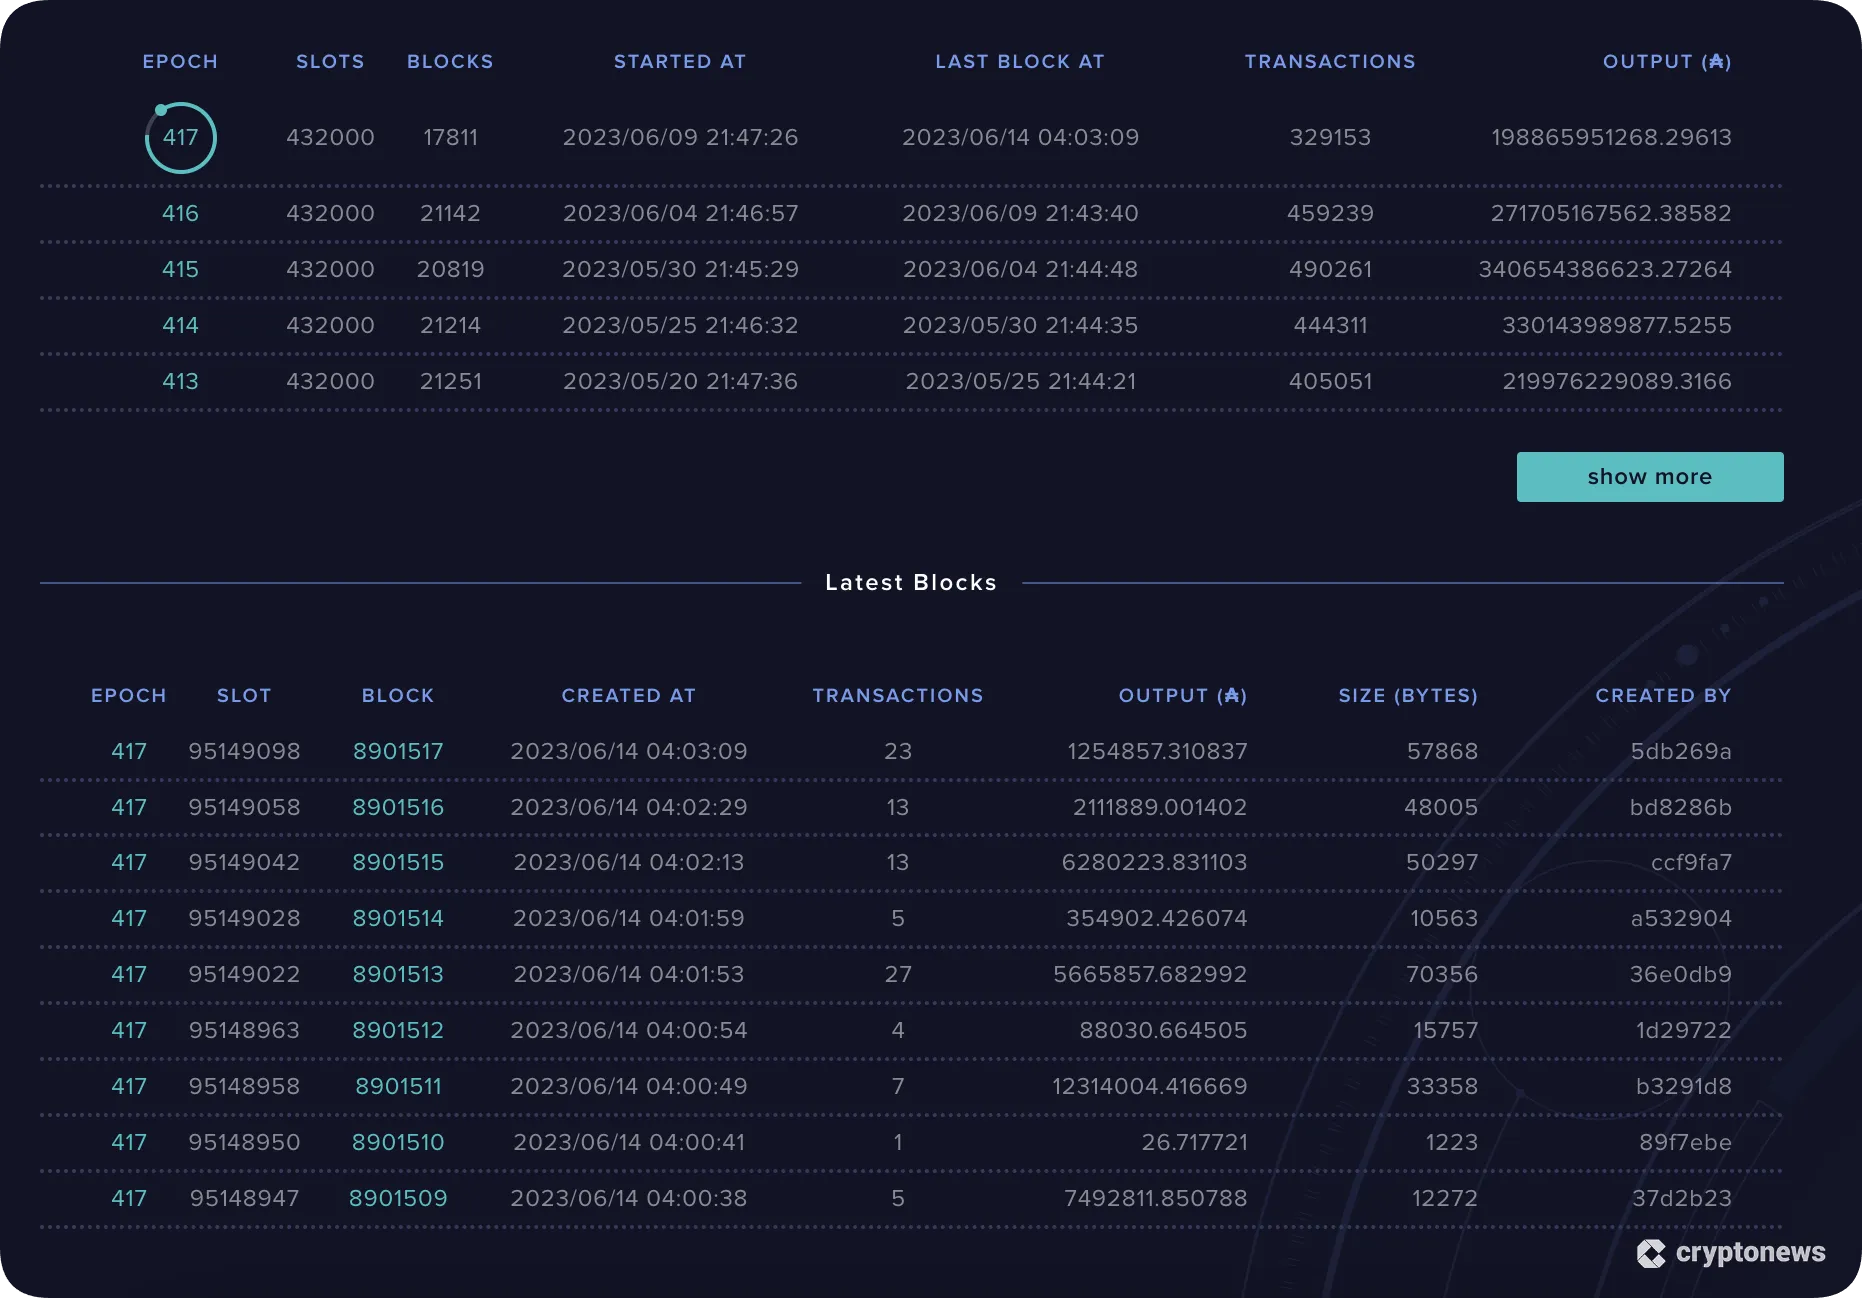1862x1298 pixels.
Task: Click the show more button
Action: (1649, 477)
